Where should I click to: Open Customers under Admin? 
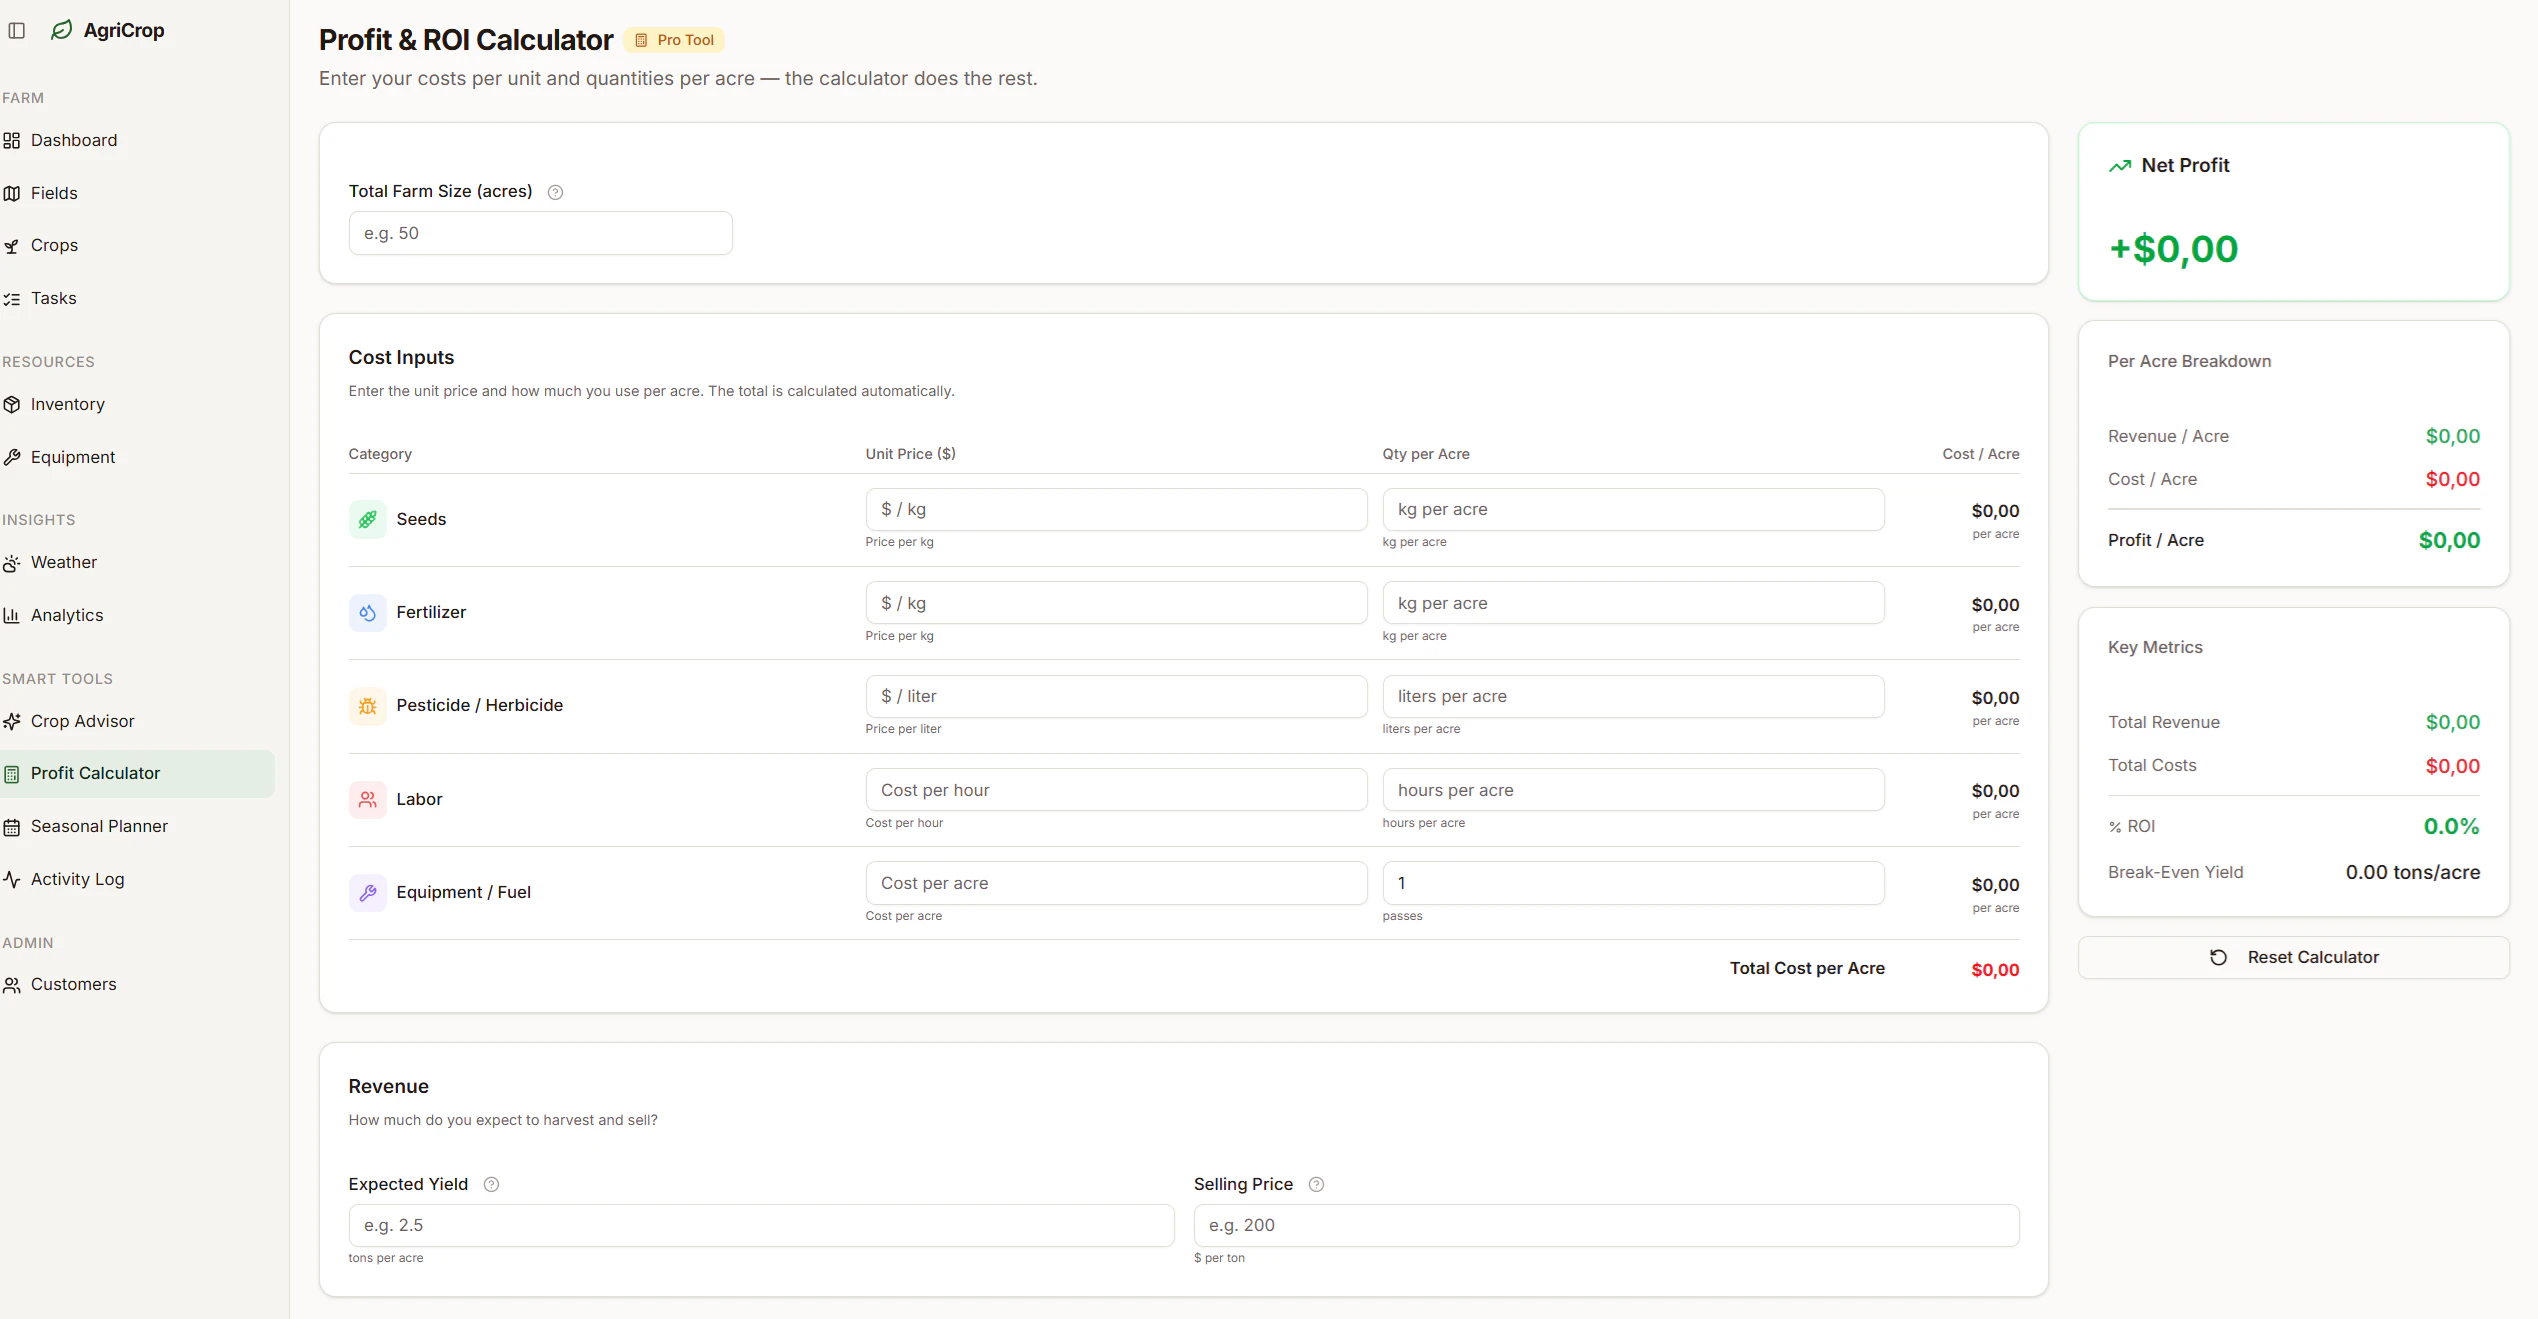(74, 983)
